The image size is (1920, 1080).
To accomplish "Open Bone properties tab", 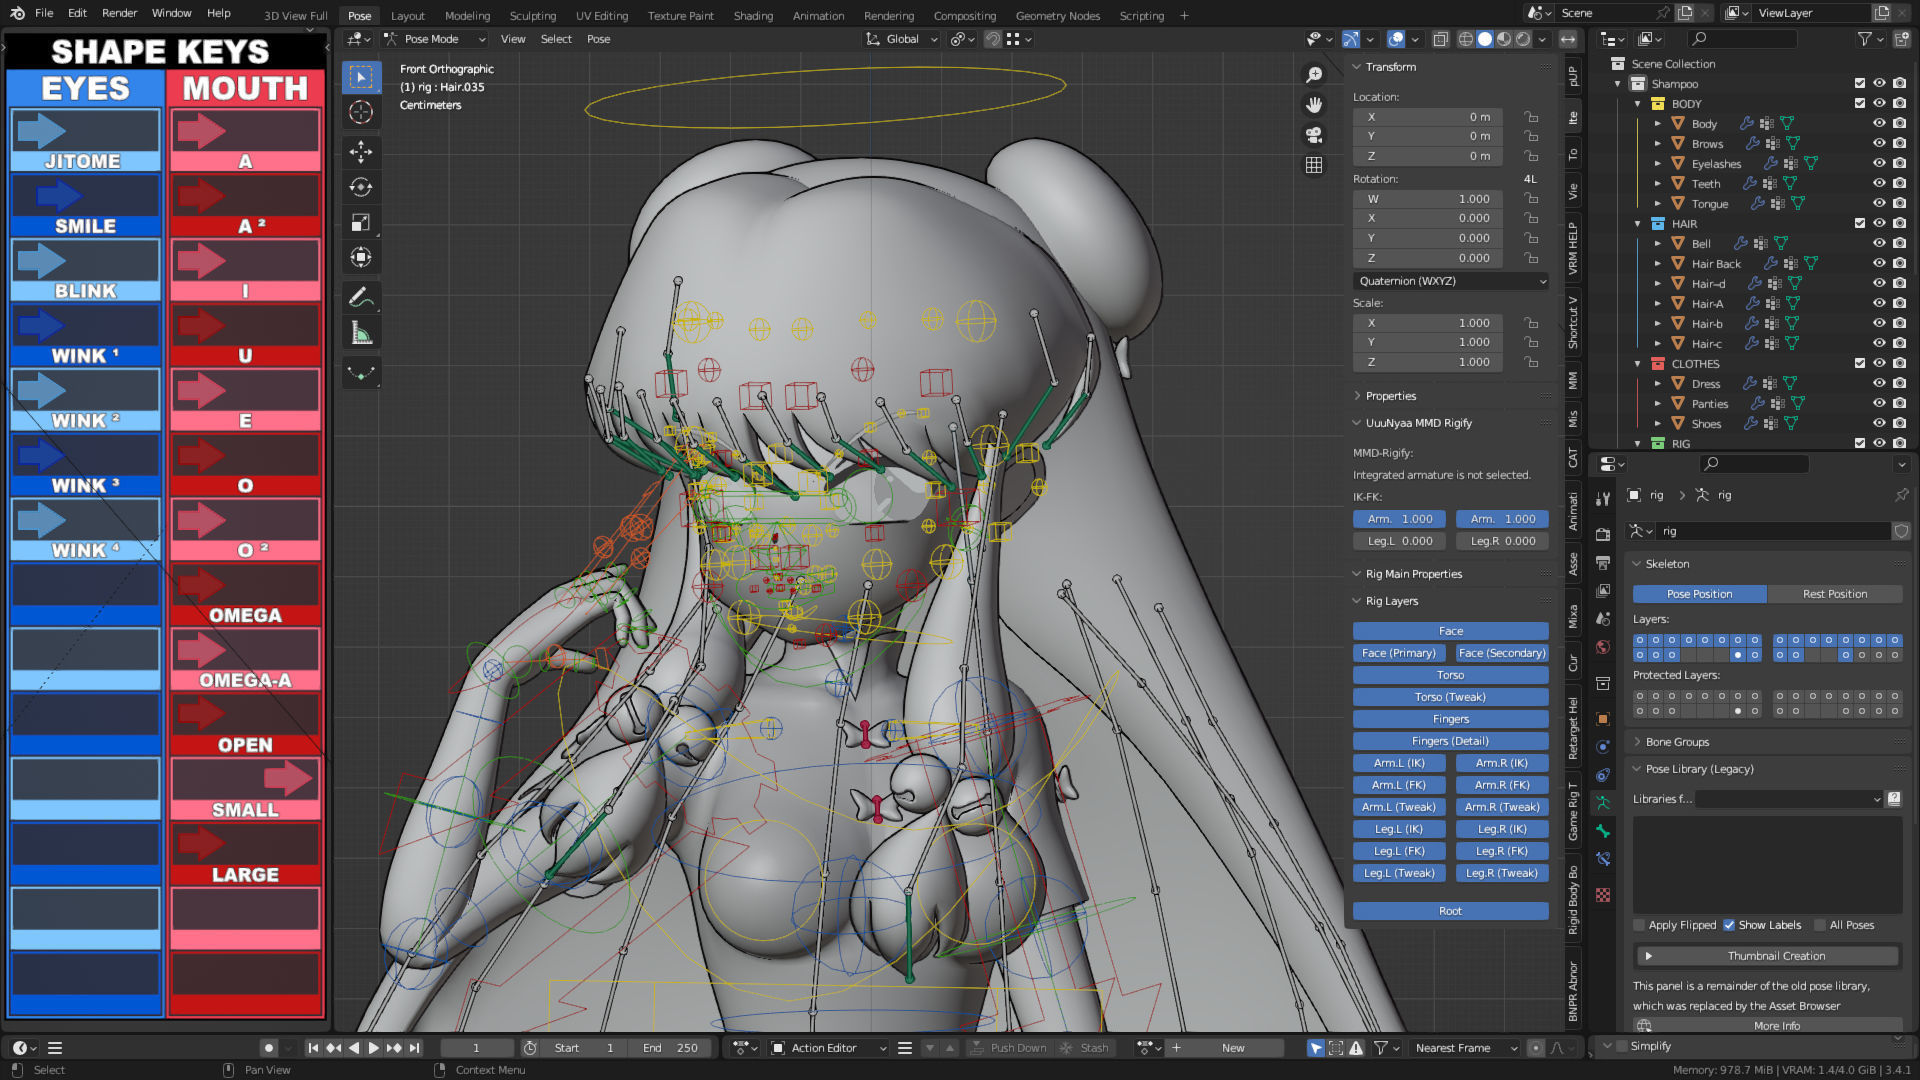I will point(1603,831).
